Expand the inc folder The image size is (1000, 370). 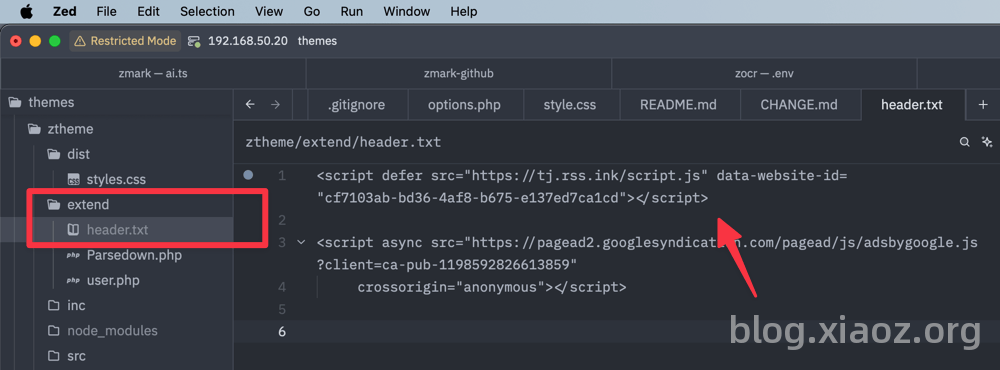point(117,306)
